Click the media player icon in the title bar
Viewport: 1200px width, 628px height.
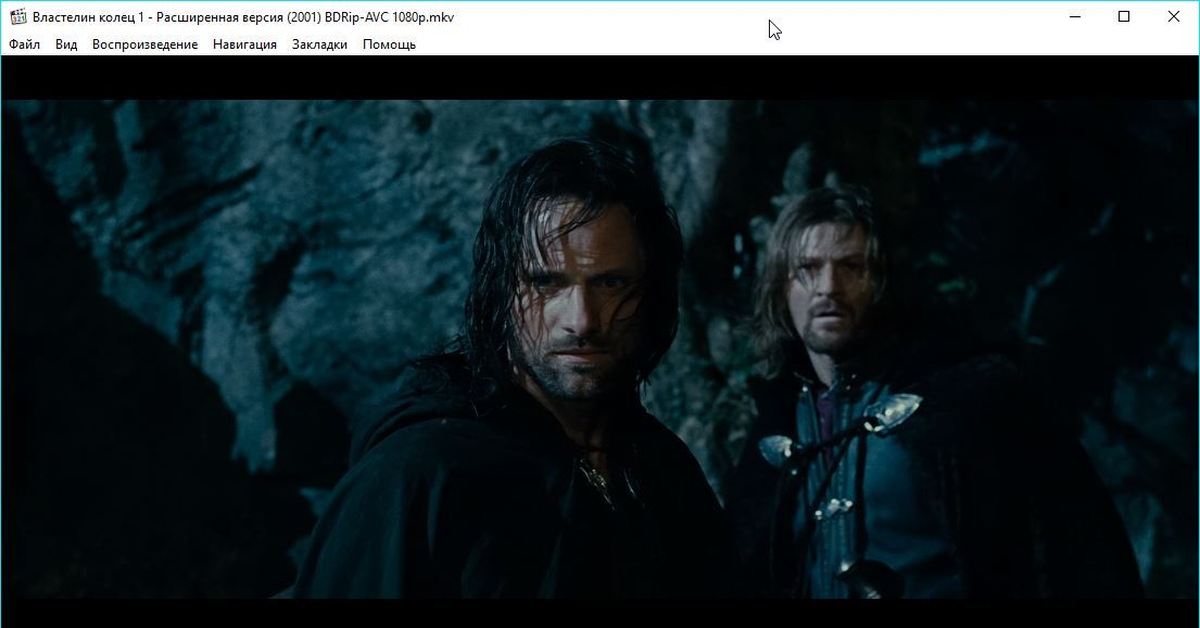point(17,17)
